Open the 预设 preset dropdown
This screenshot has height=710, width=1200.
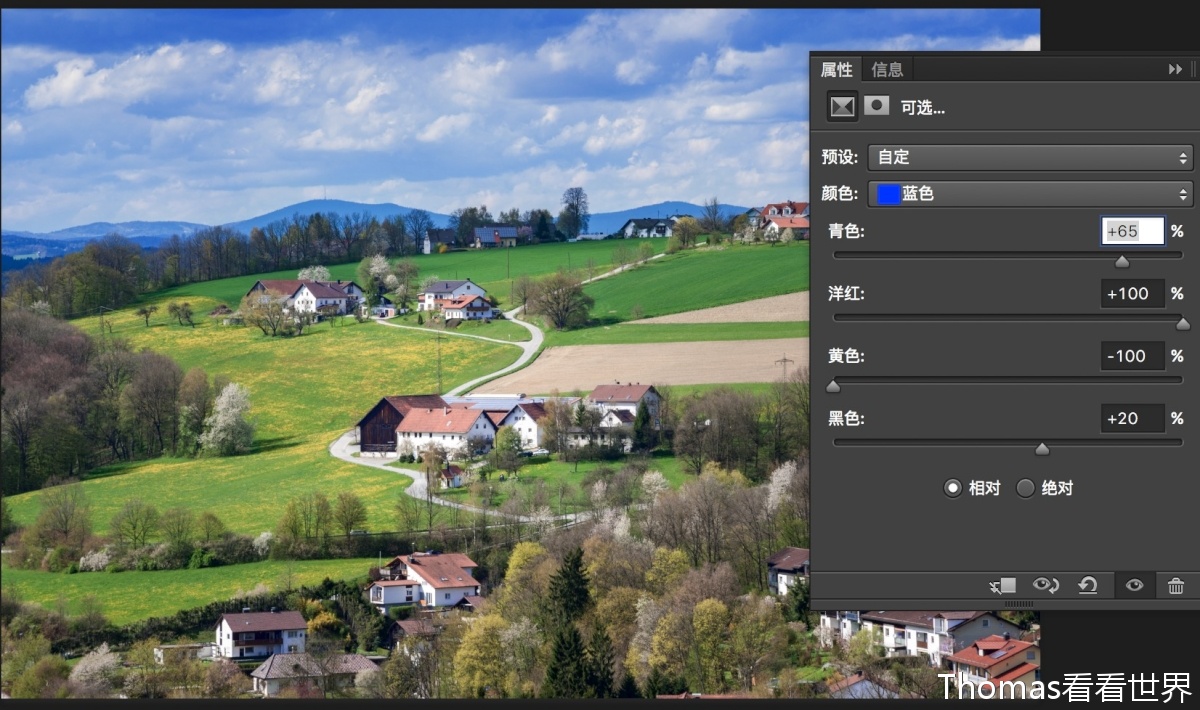(1031, 157)
